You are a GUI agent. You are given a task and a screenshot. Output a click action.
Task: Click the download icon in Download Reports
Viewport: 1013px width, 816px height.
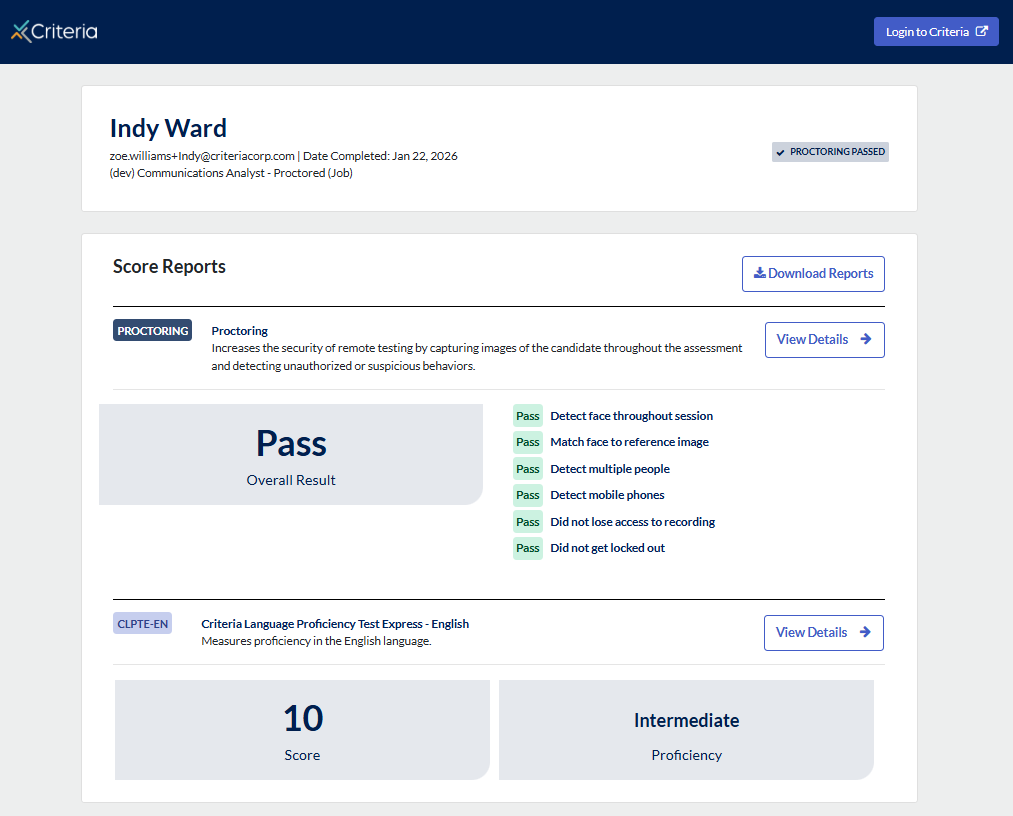pos(760,273)
